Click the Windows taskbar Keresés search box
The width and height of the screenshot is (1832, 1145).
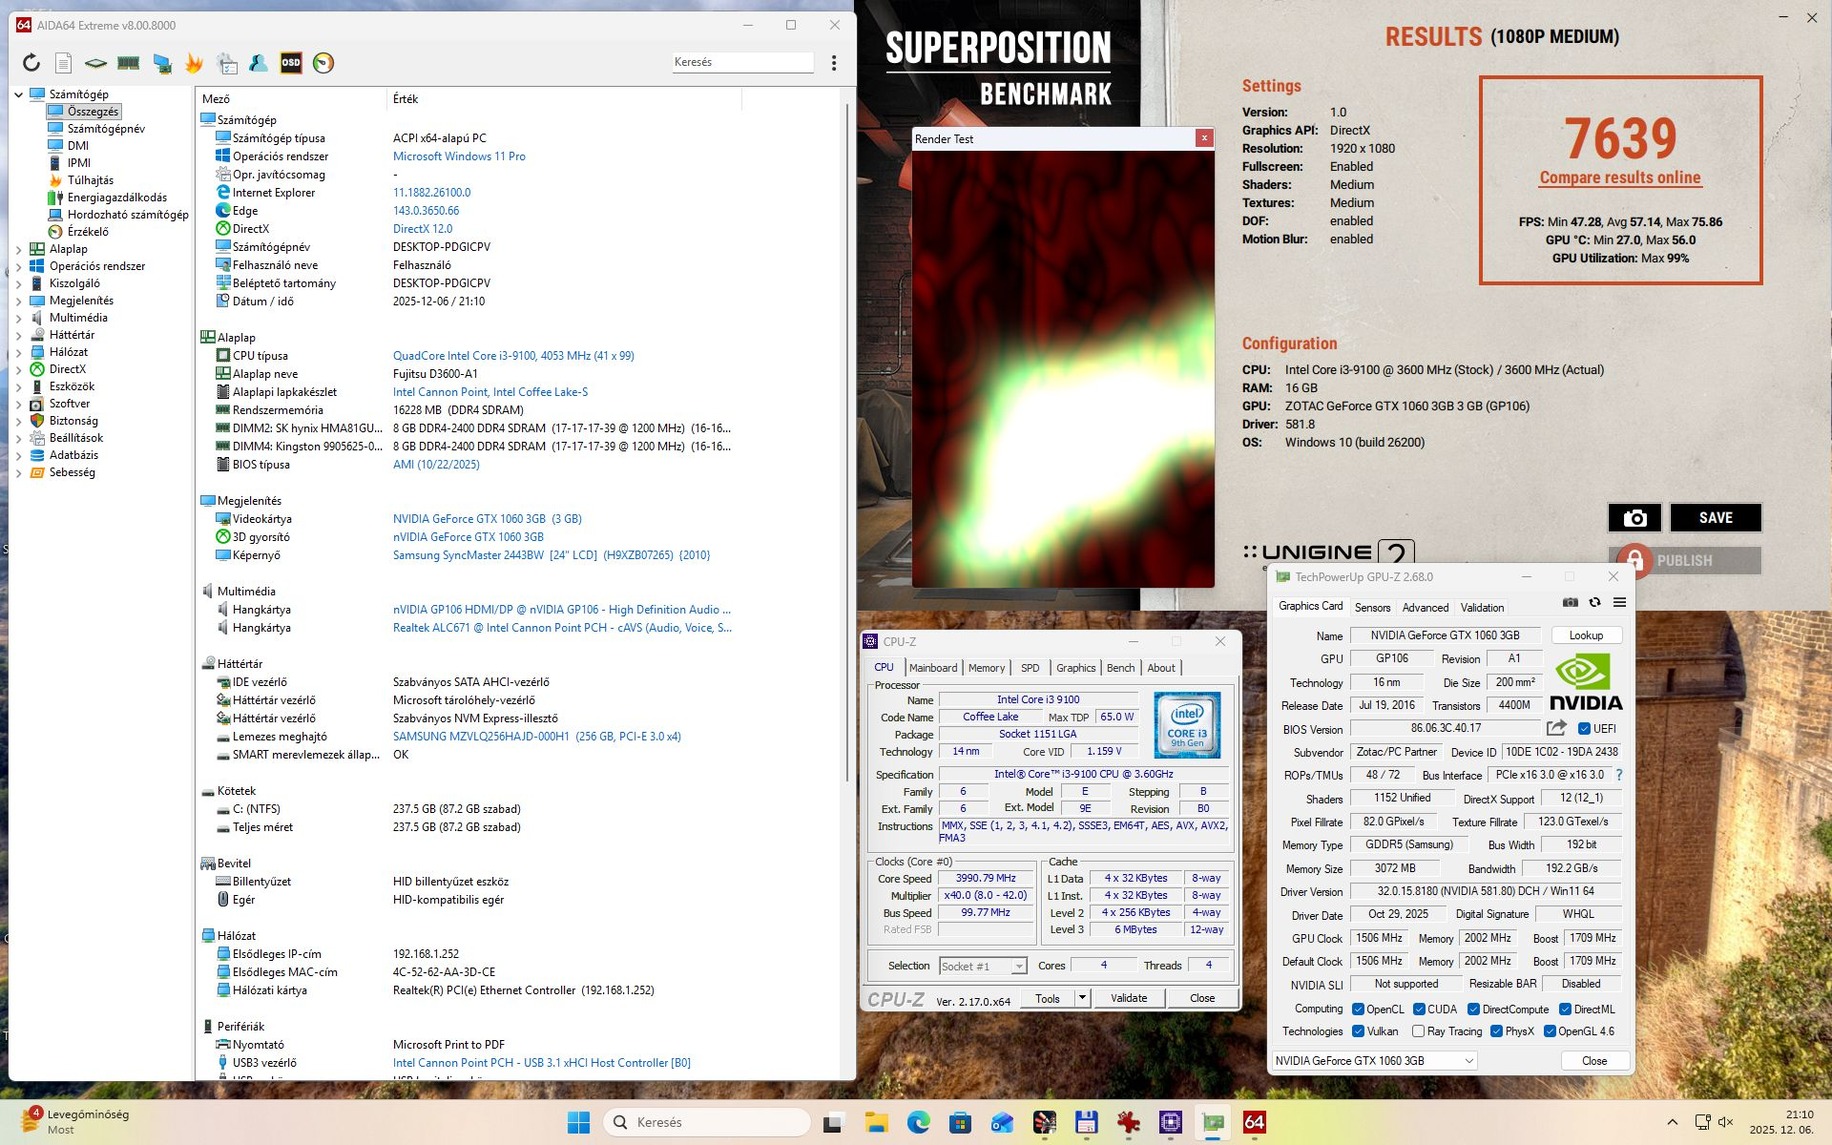click(x=706, y=1122)
